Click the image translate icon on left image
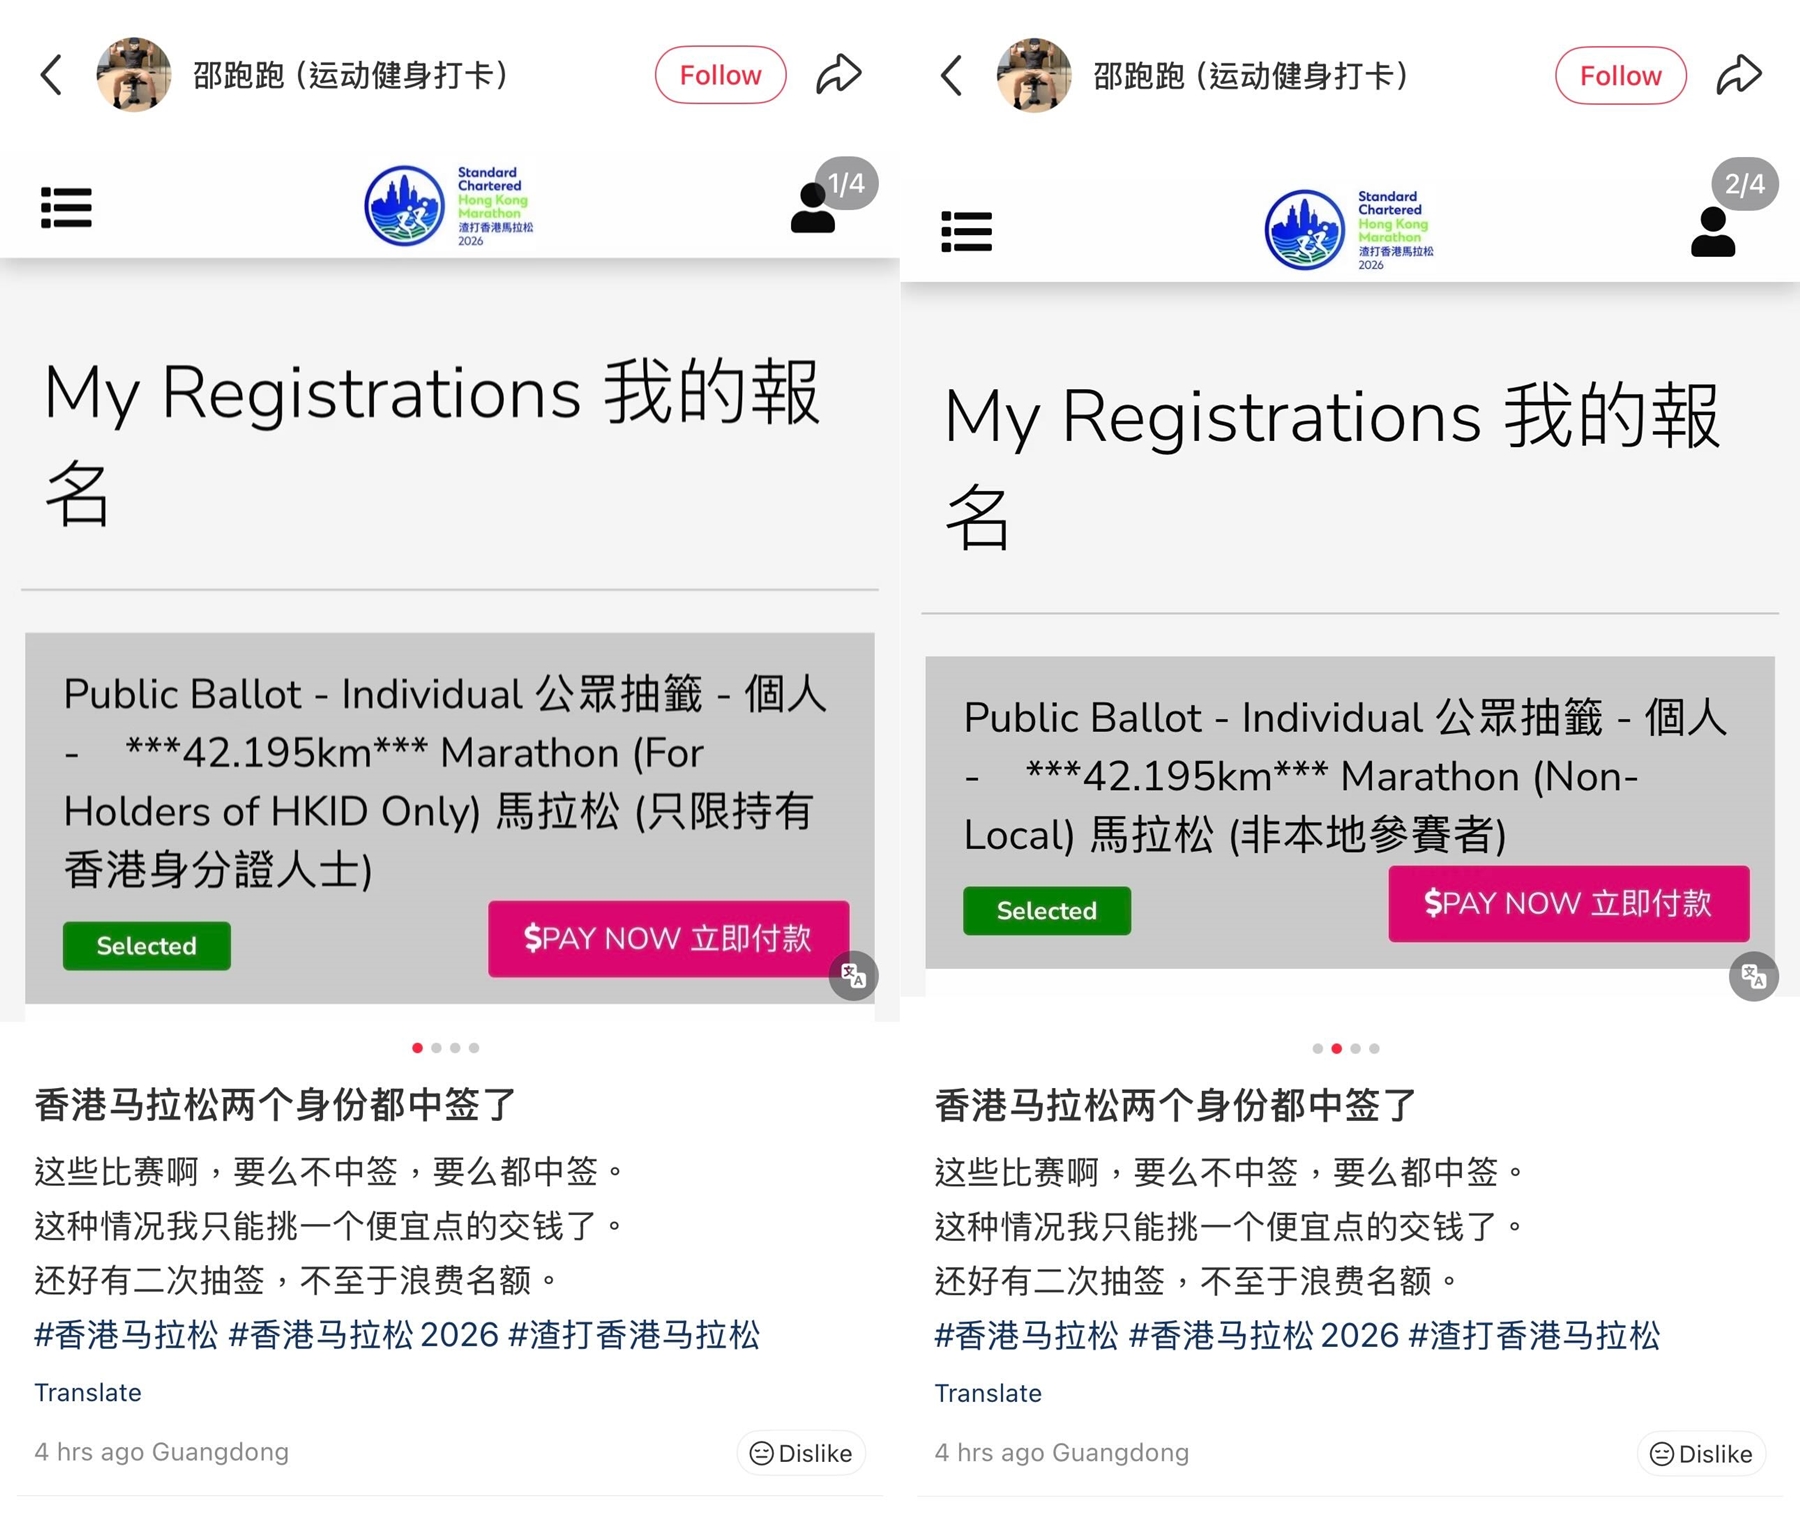The height and width of the screenshot is (1521, 1800). coord(853,975)
